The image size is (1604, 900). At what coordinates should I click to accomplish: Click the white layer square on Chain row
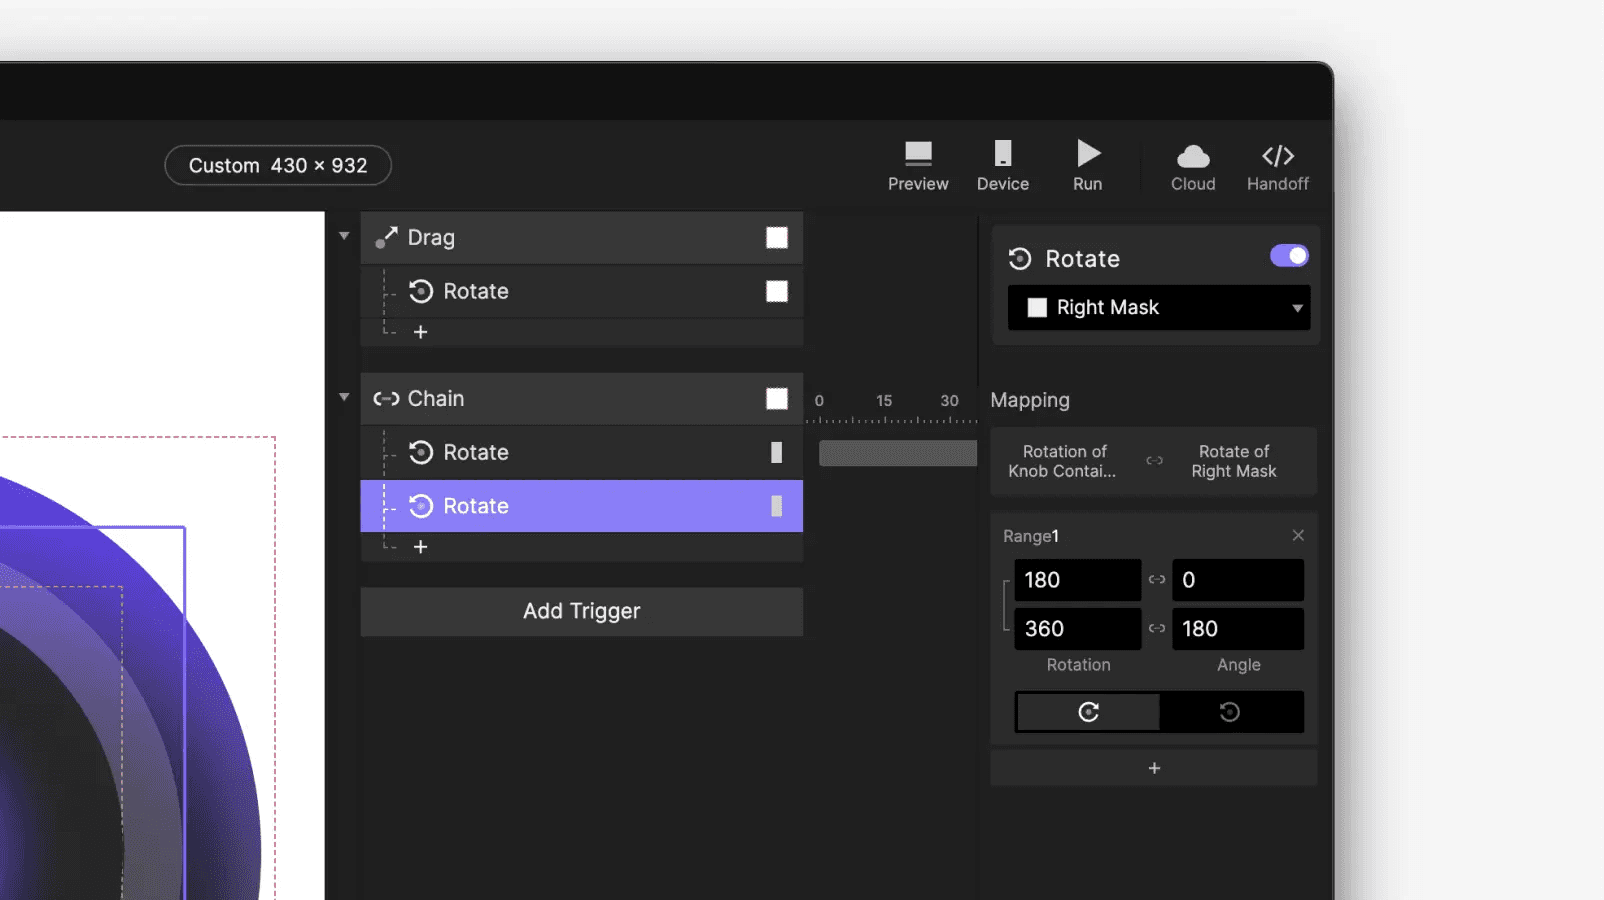[x=777, y=399]
